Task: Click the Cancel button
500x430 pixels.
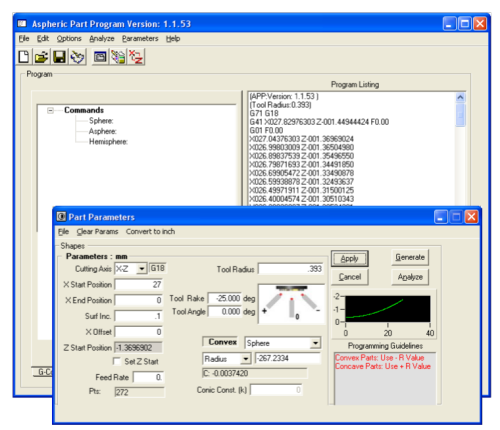Action: (x=350, y=277)
